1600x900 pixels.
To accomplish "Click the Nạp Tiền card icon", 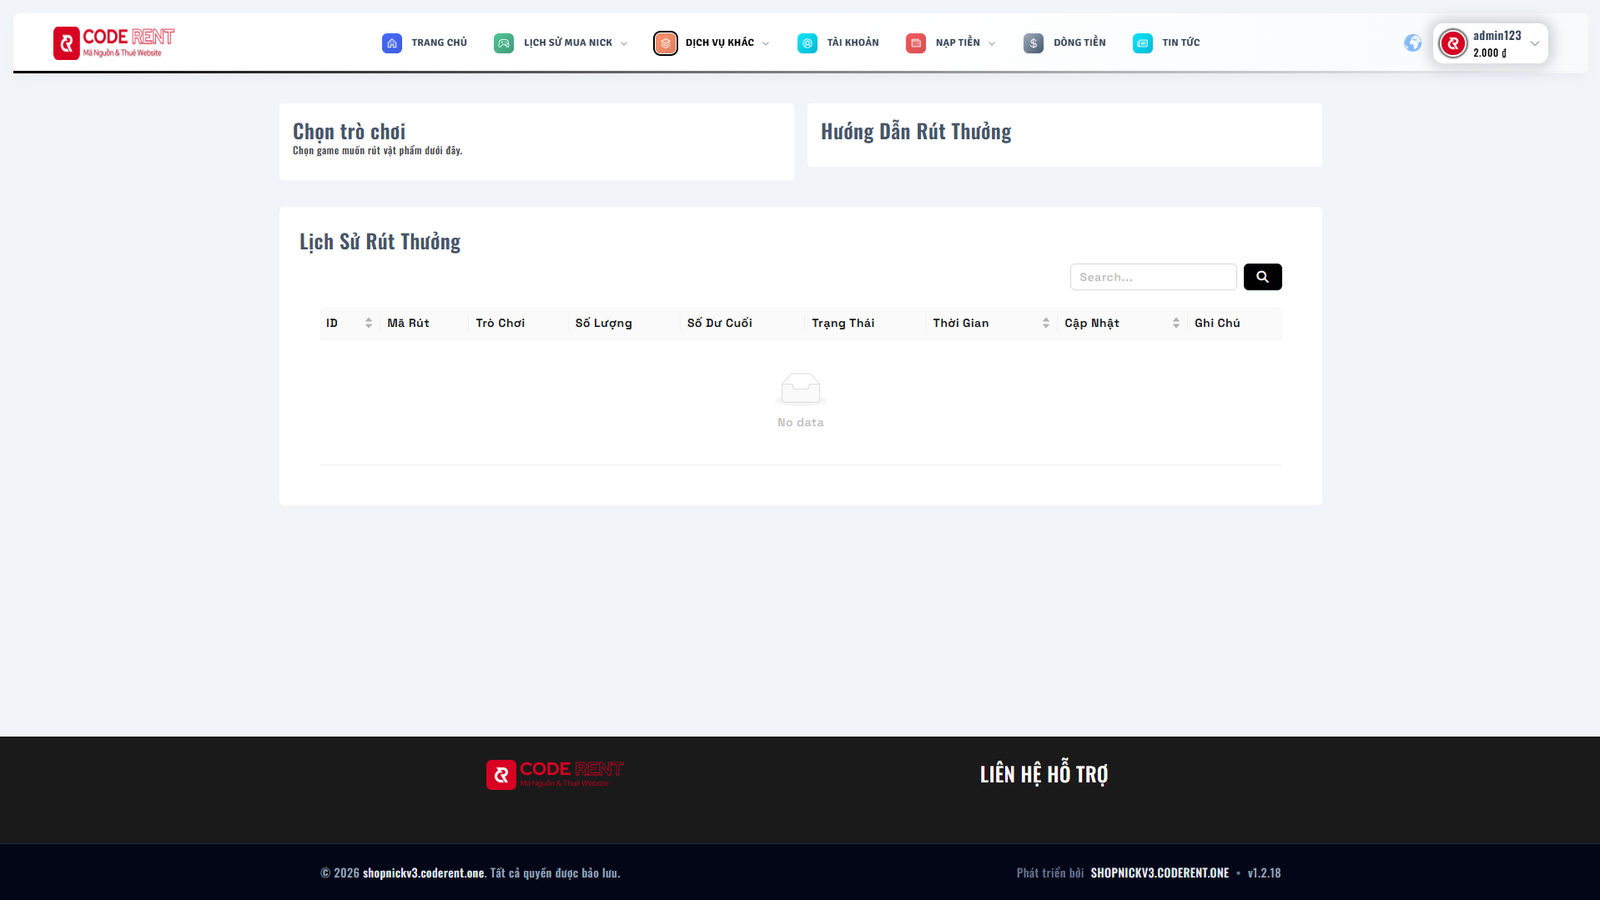I will pos(914,42).
